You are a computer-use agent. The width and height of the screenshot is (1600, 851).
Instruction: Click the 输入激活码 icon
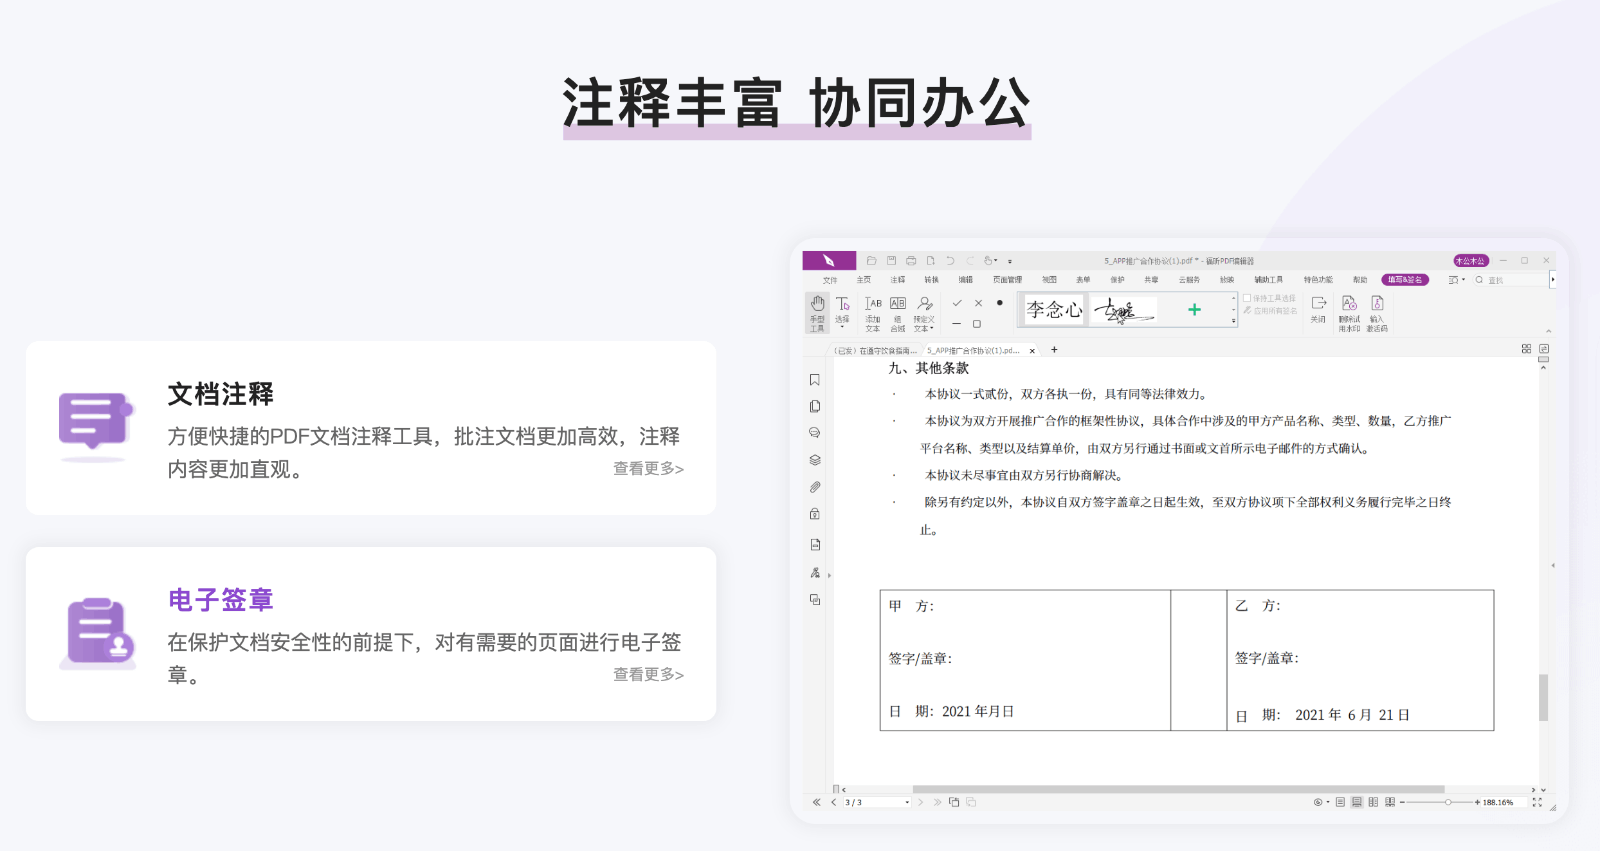(x=1377, y=313)
